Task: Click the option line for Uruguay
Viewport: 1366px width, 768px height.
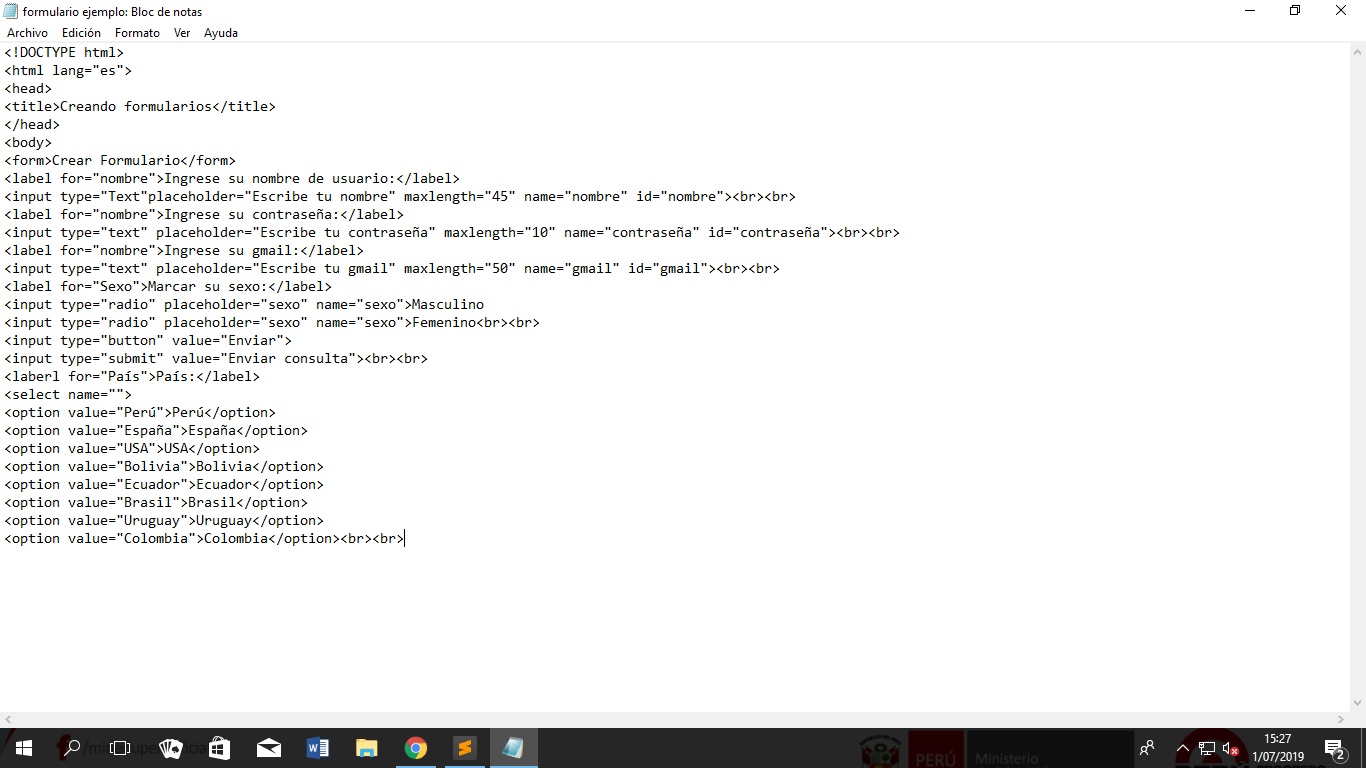Action: [164, 520]
